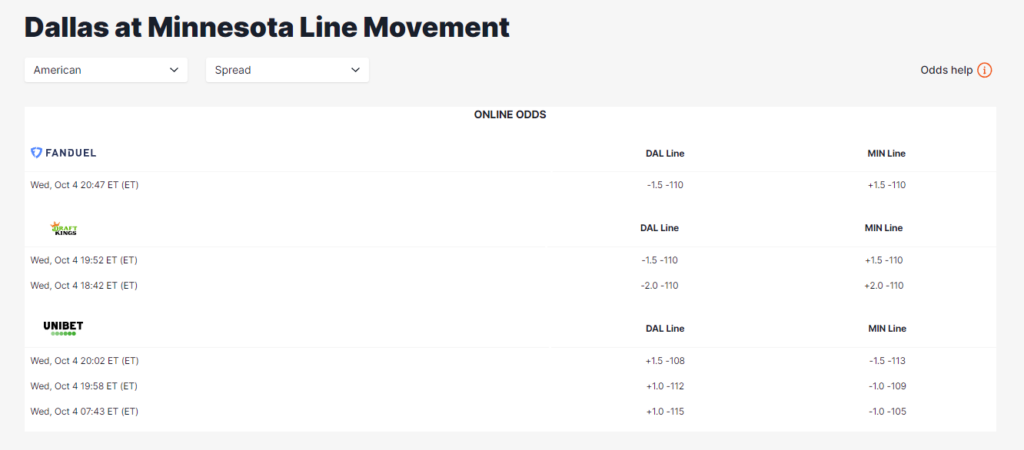Click the chevron arrow in Spread dropdown
The height and width of the screenshot is (450, 1024).
355,70
